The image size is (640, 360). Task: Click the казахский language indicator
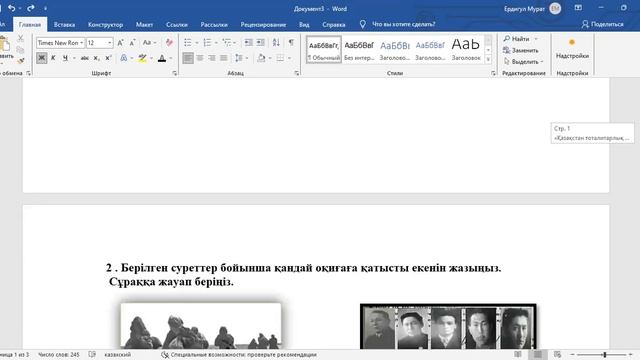click(x=118, y=355)
